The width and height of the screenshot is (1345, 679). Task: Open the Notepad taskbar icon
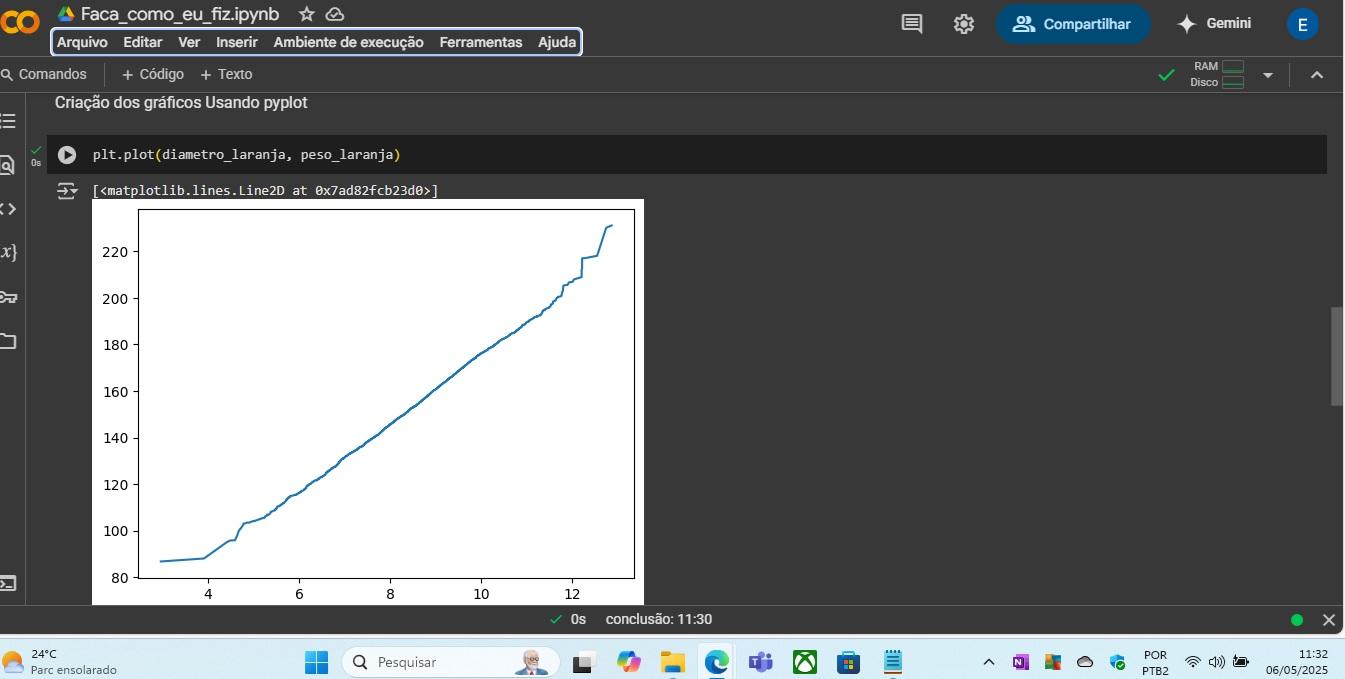coord(893,662)
